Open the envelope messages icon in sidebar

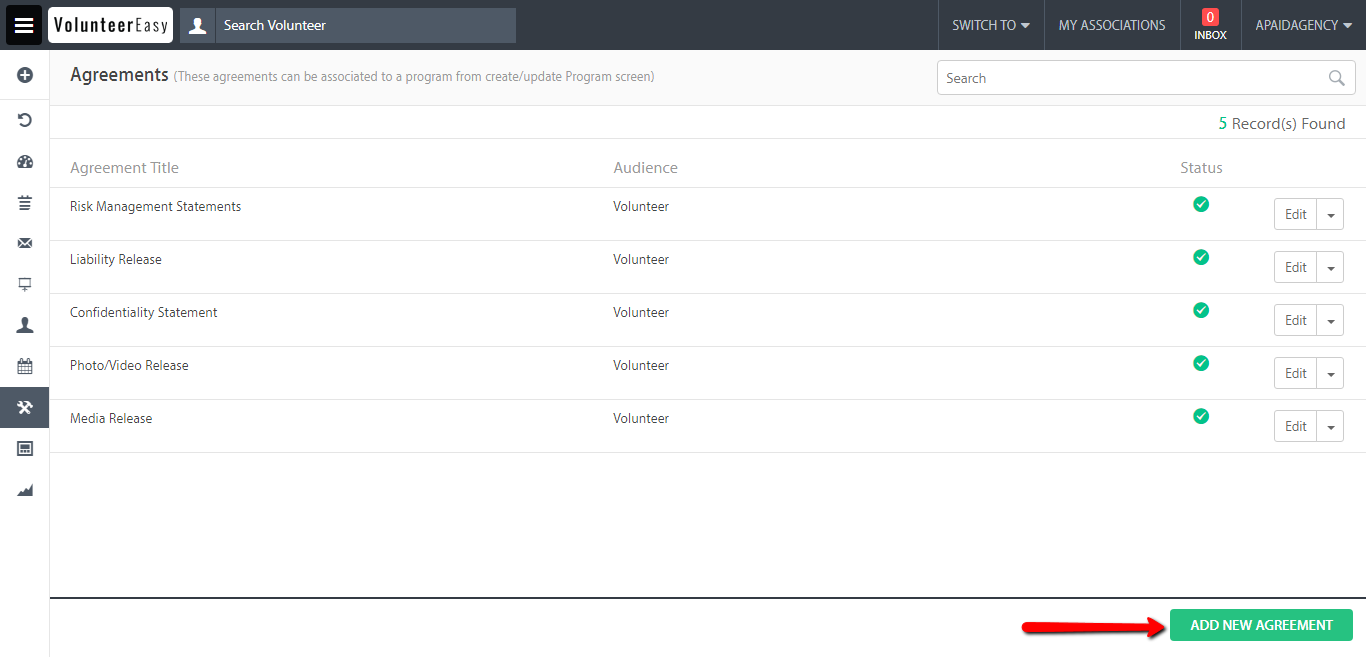pyautogui.click(x=25, y=243)
